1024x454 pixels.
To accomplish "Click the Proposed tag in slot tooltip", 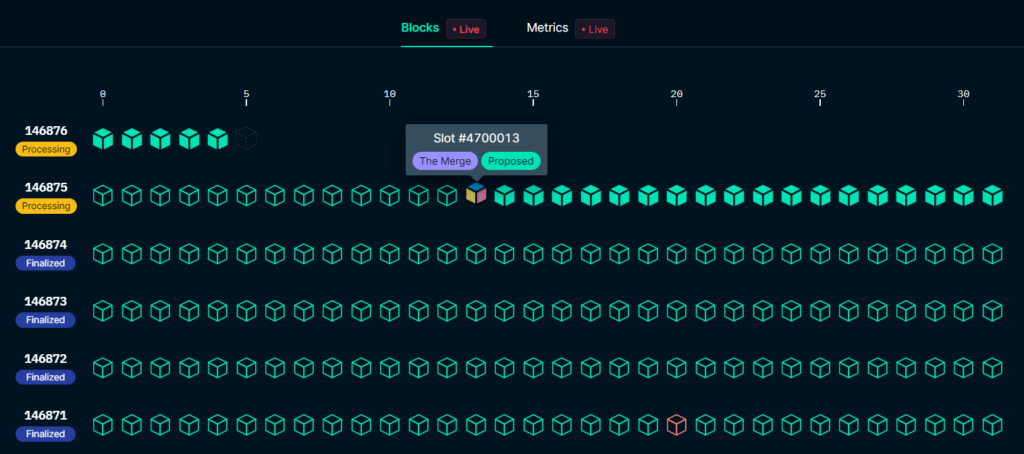I will (x=511, y=161).
